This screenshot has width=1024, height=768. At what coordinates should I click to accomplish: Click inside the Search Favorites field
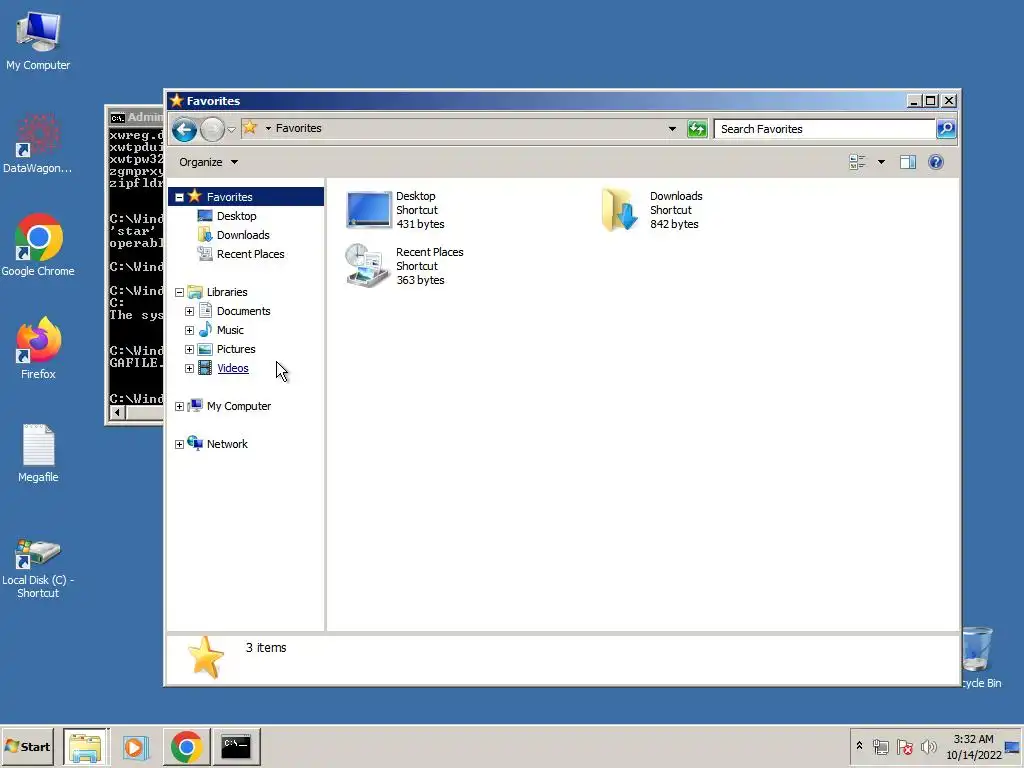pyautogui.click(x=824, y=129)
